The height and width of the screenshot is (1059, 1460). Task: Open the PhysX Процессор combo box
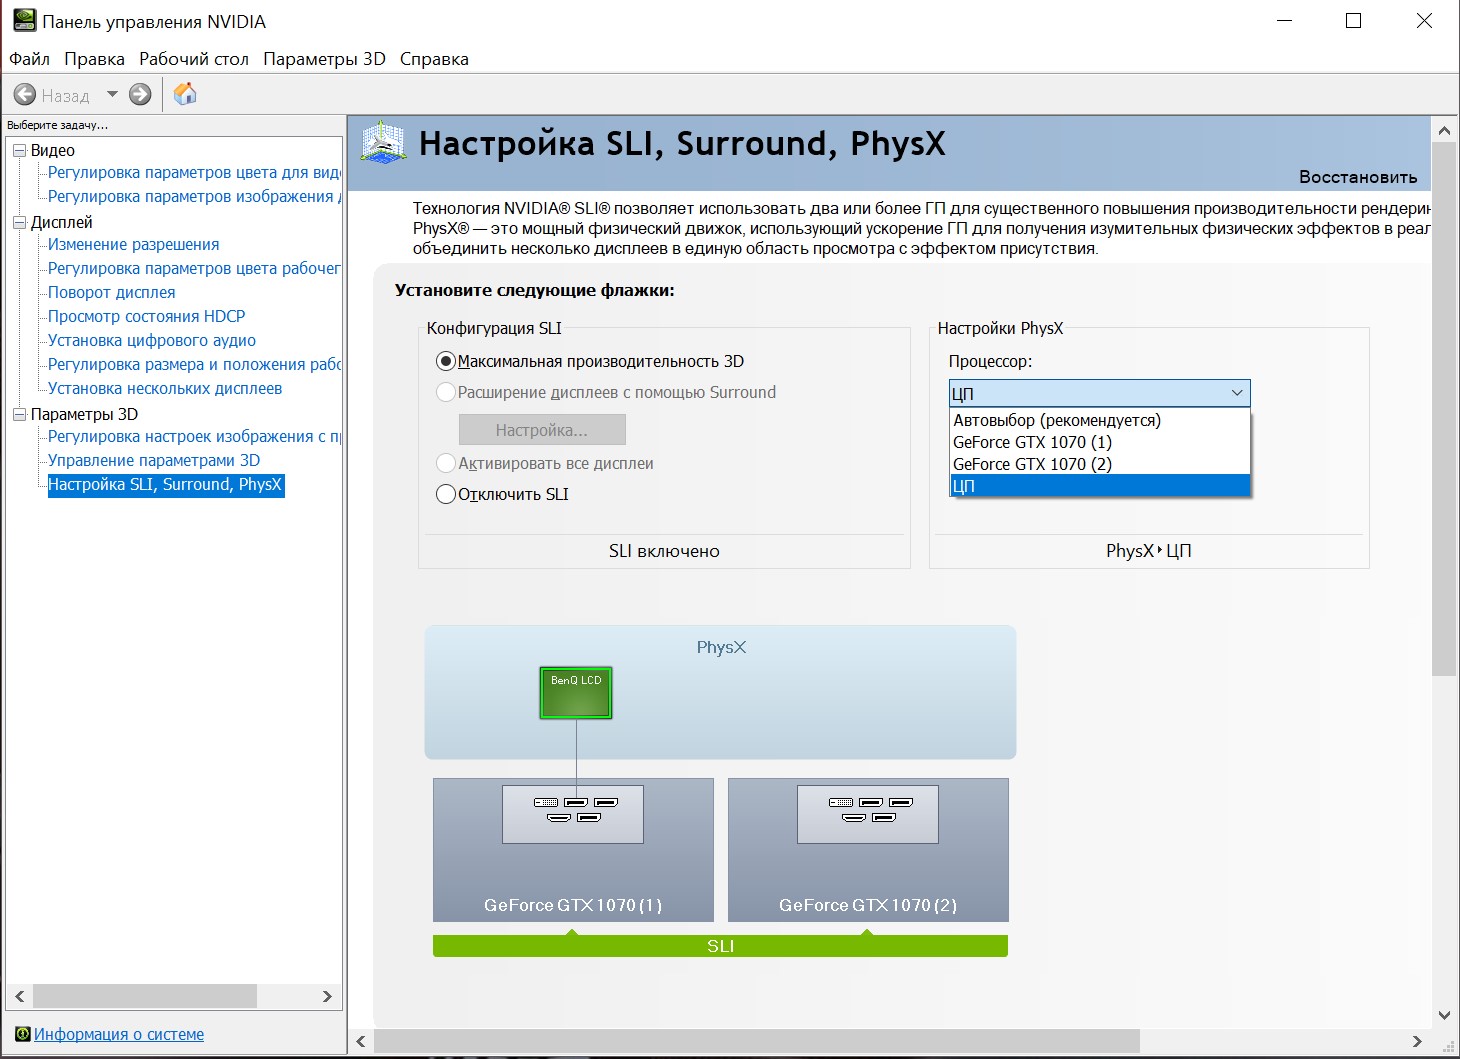[x=1099, y=393]
